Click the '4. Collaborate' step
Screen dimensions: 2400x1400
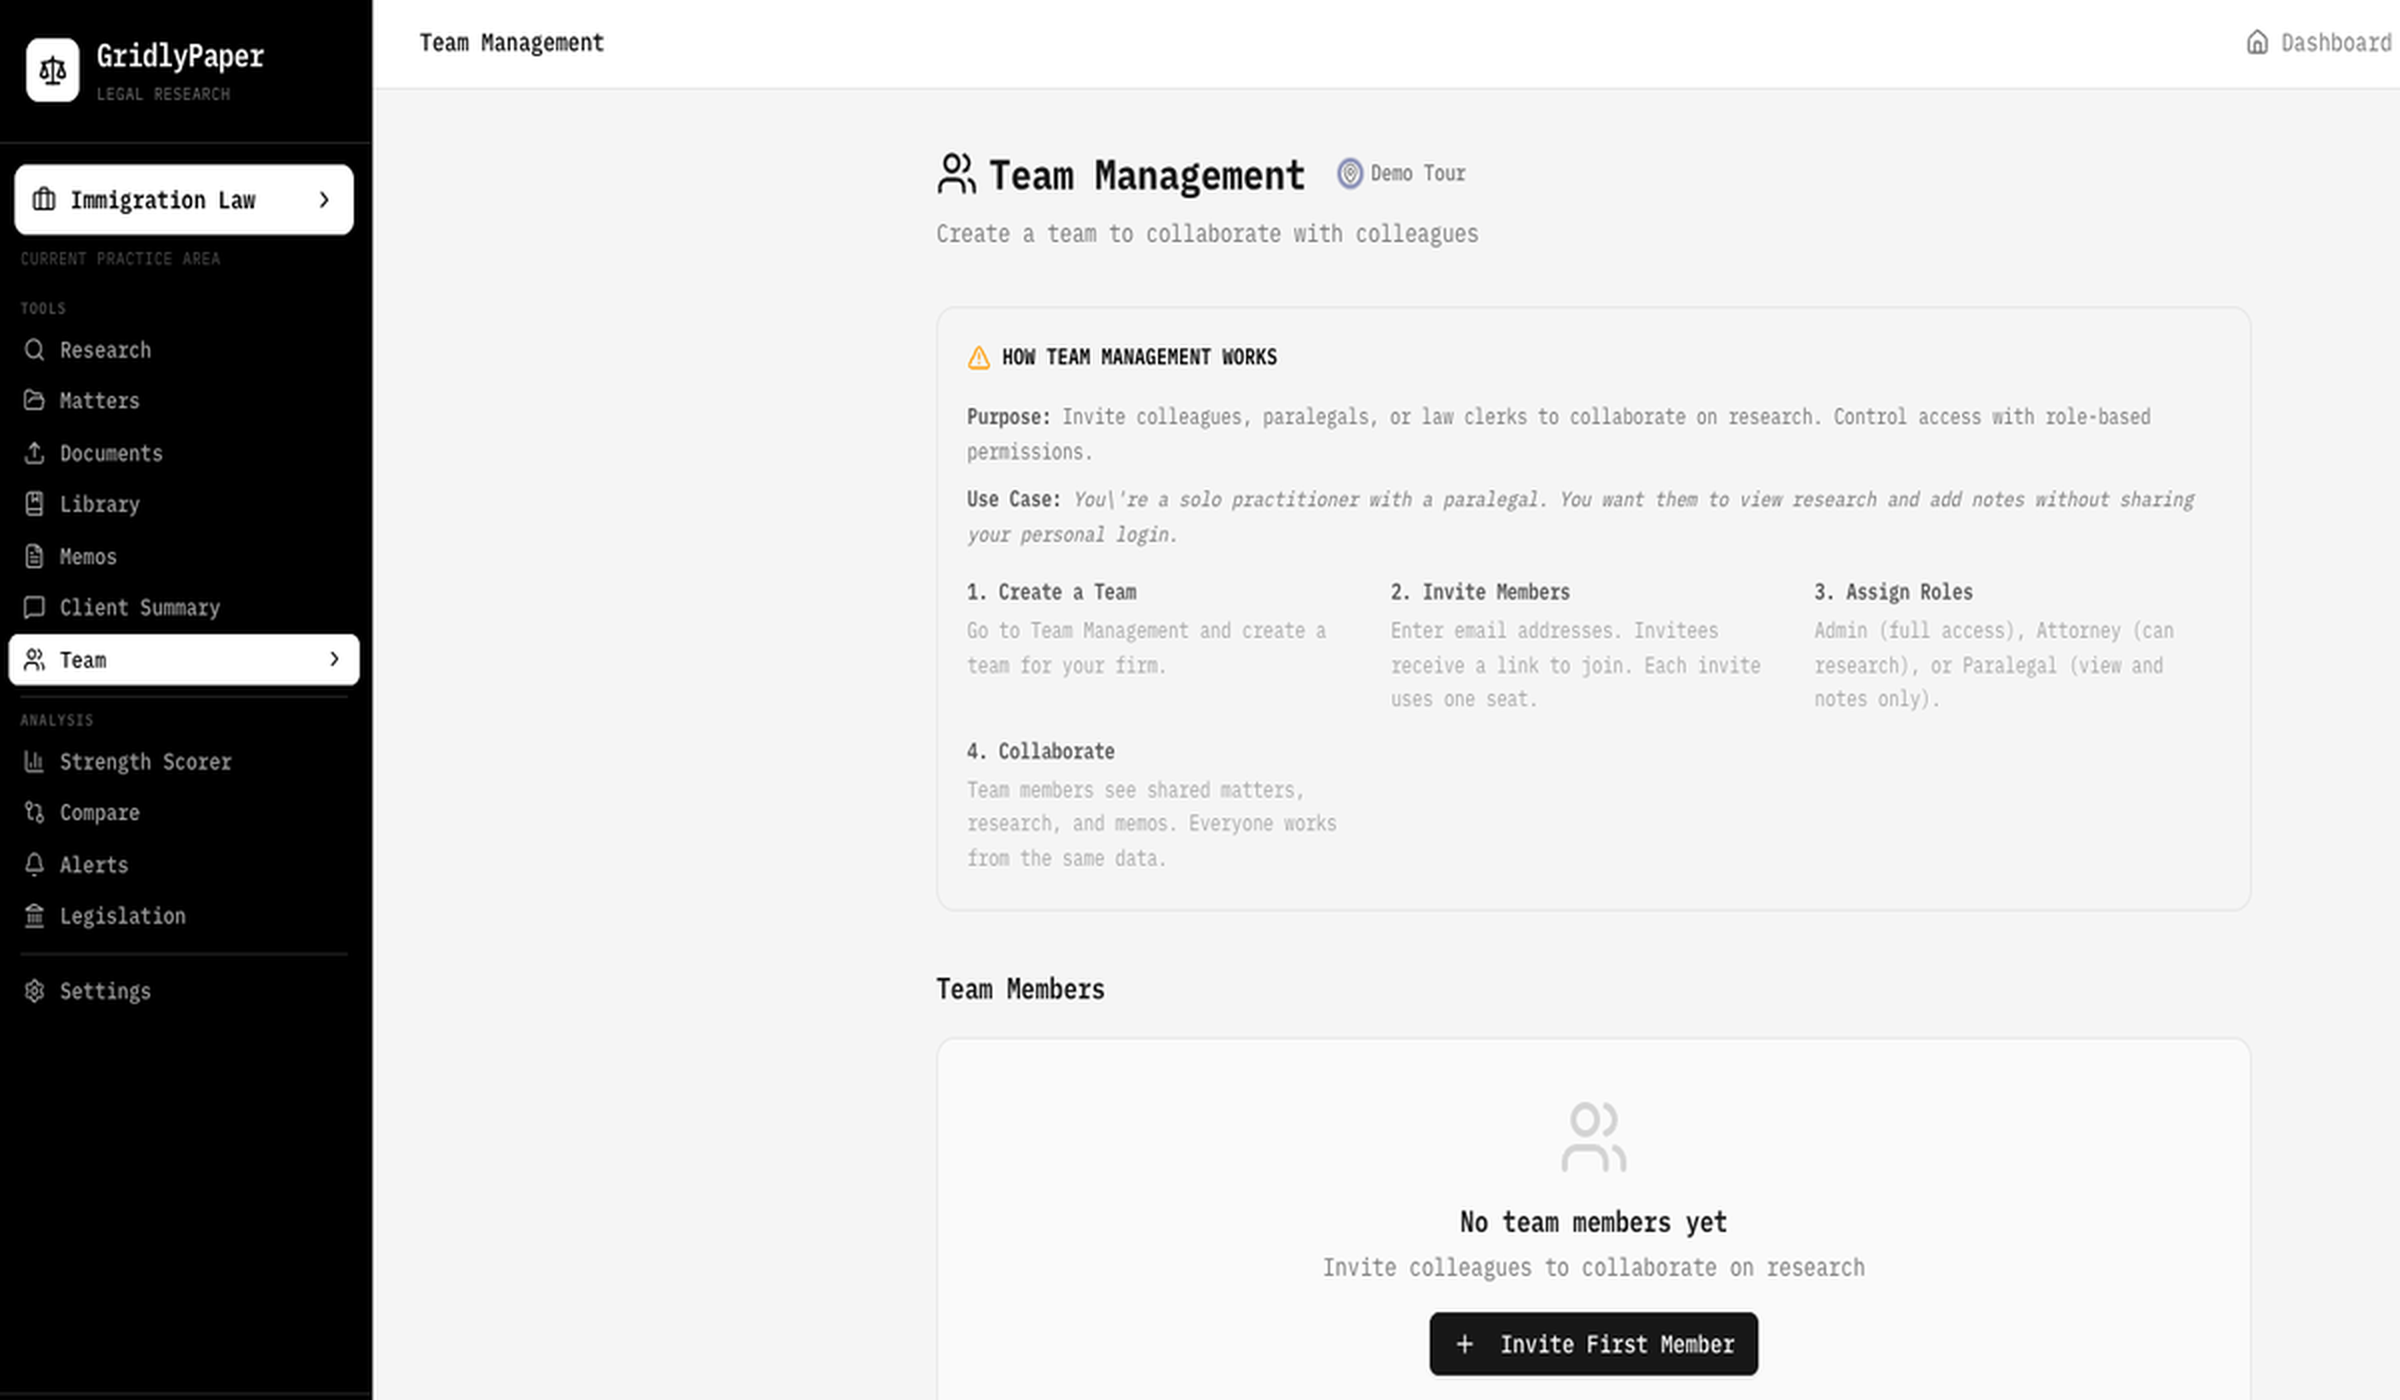(1040, 751)
